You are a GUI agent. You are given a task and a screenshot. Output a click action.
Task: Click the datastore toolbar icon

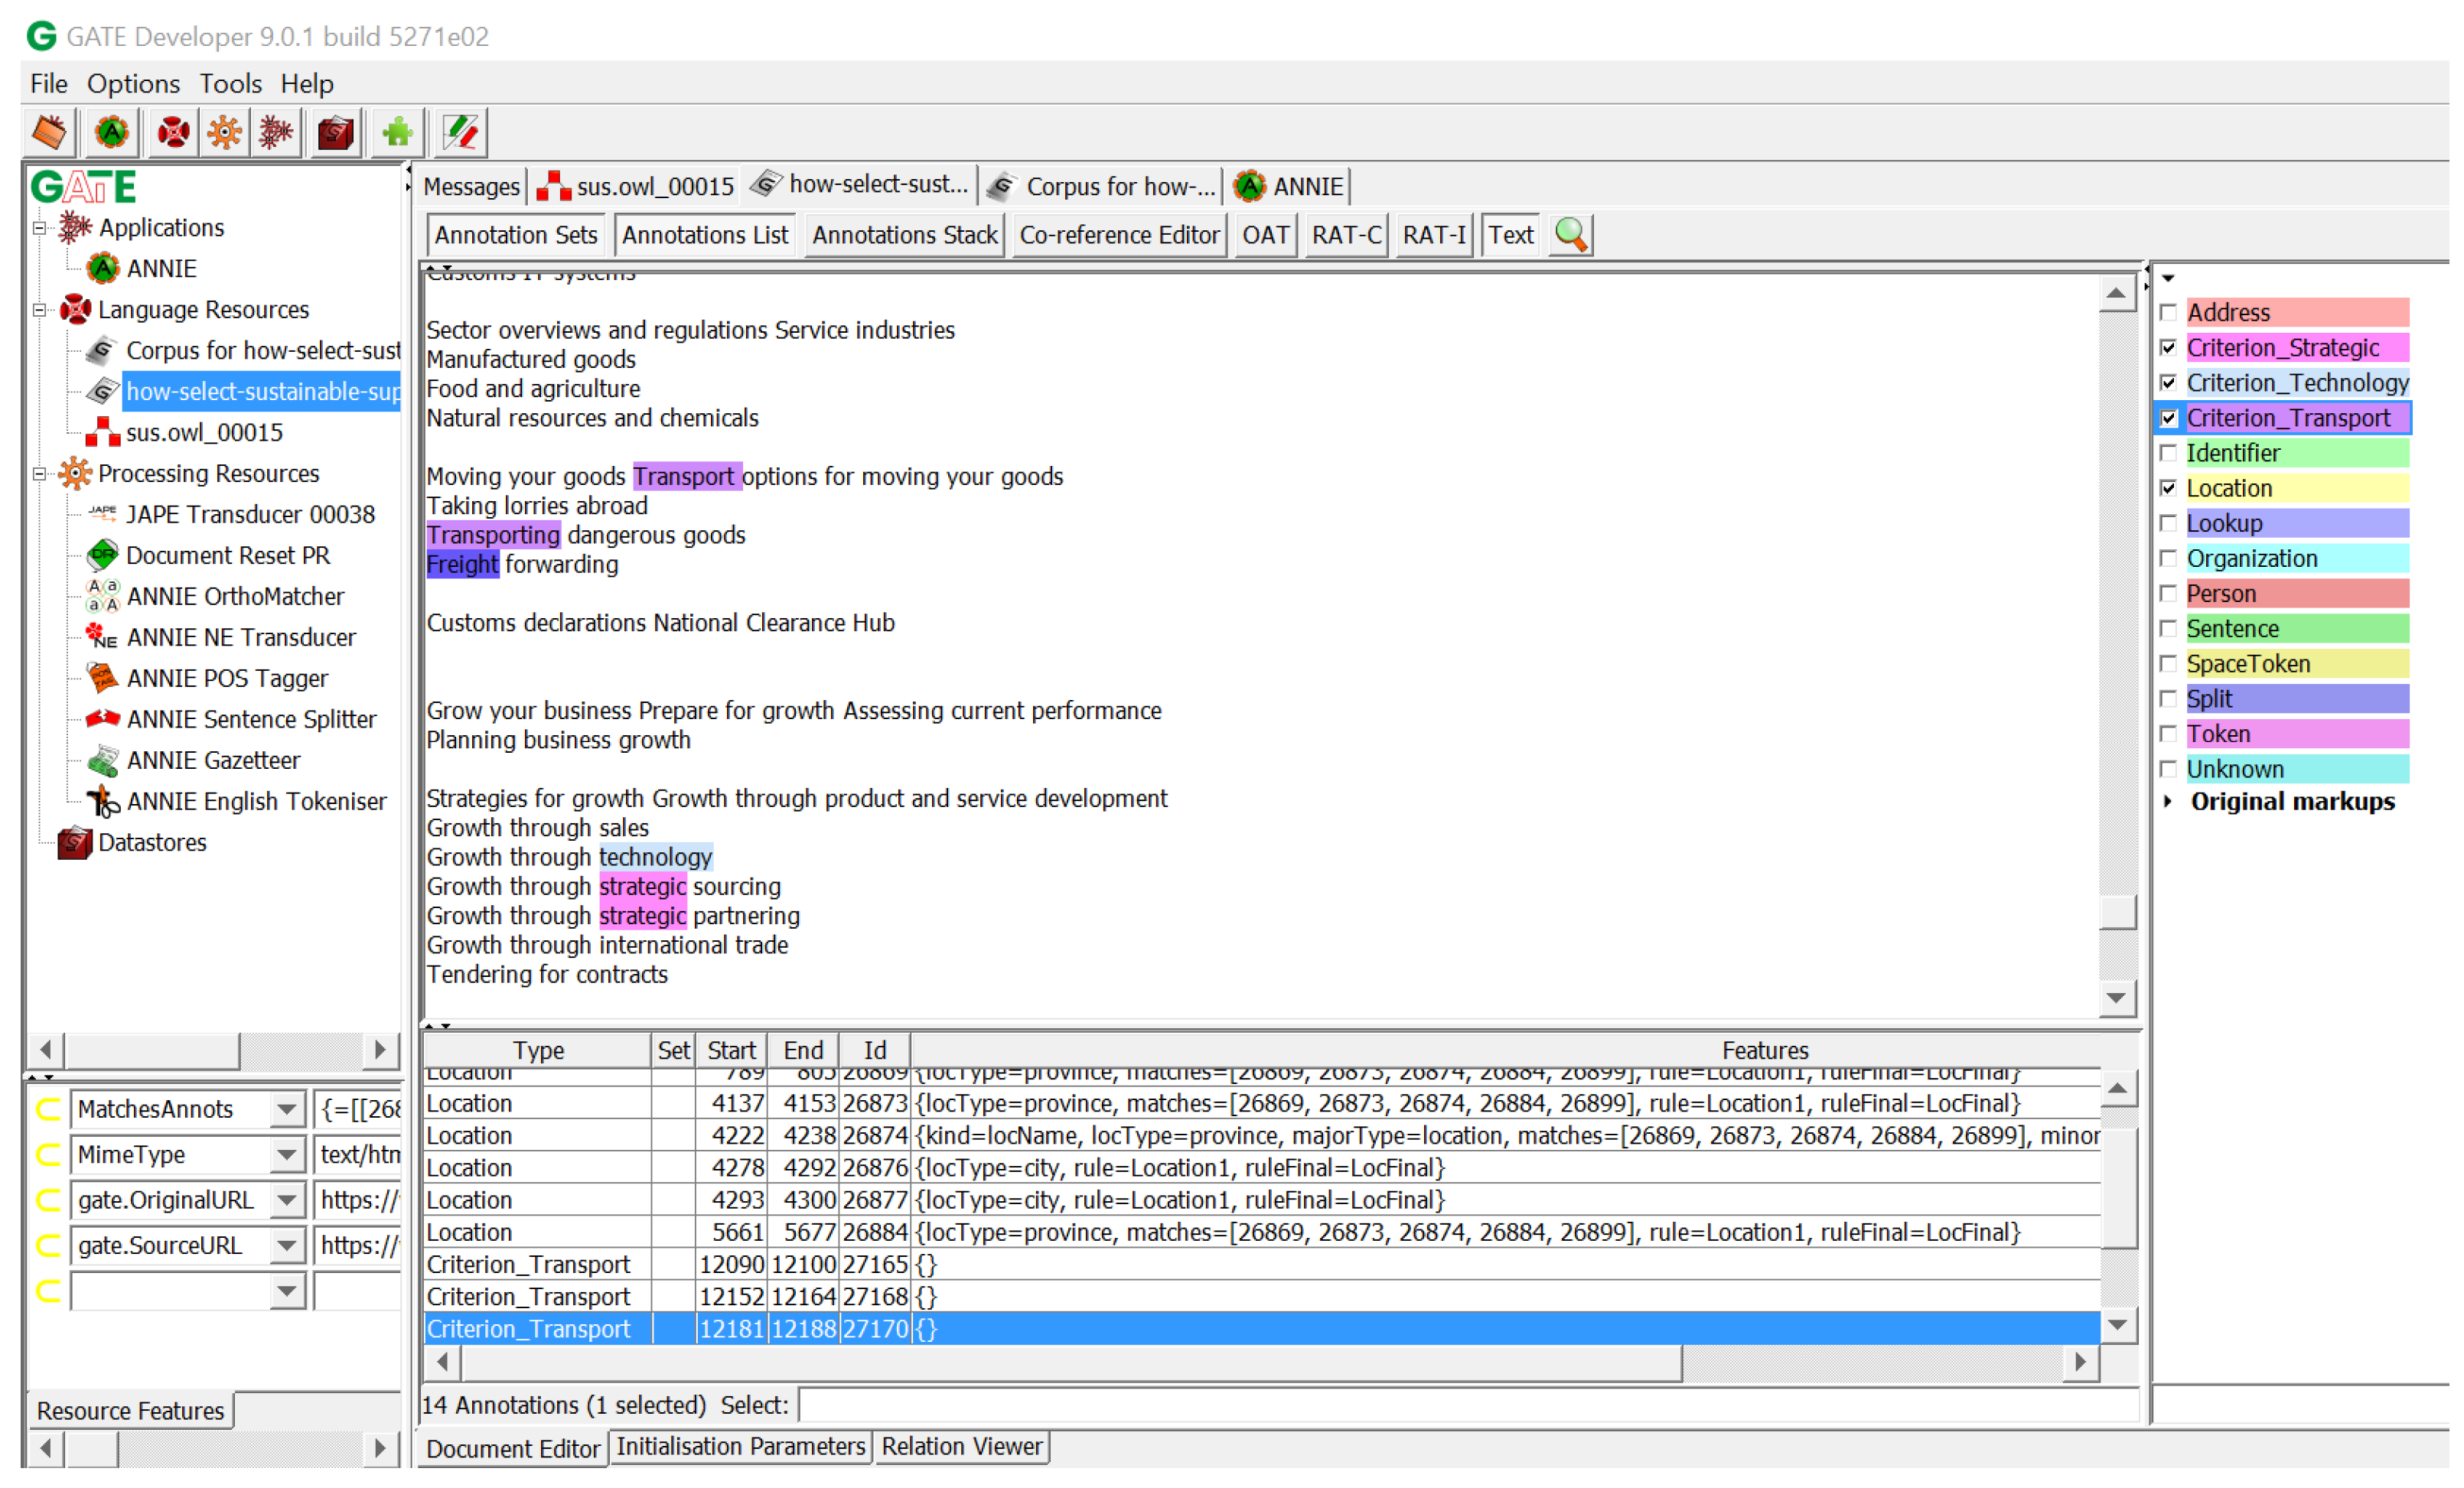tap(335, 132)
